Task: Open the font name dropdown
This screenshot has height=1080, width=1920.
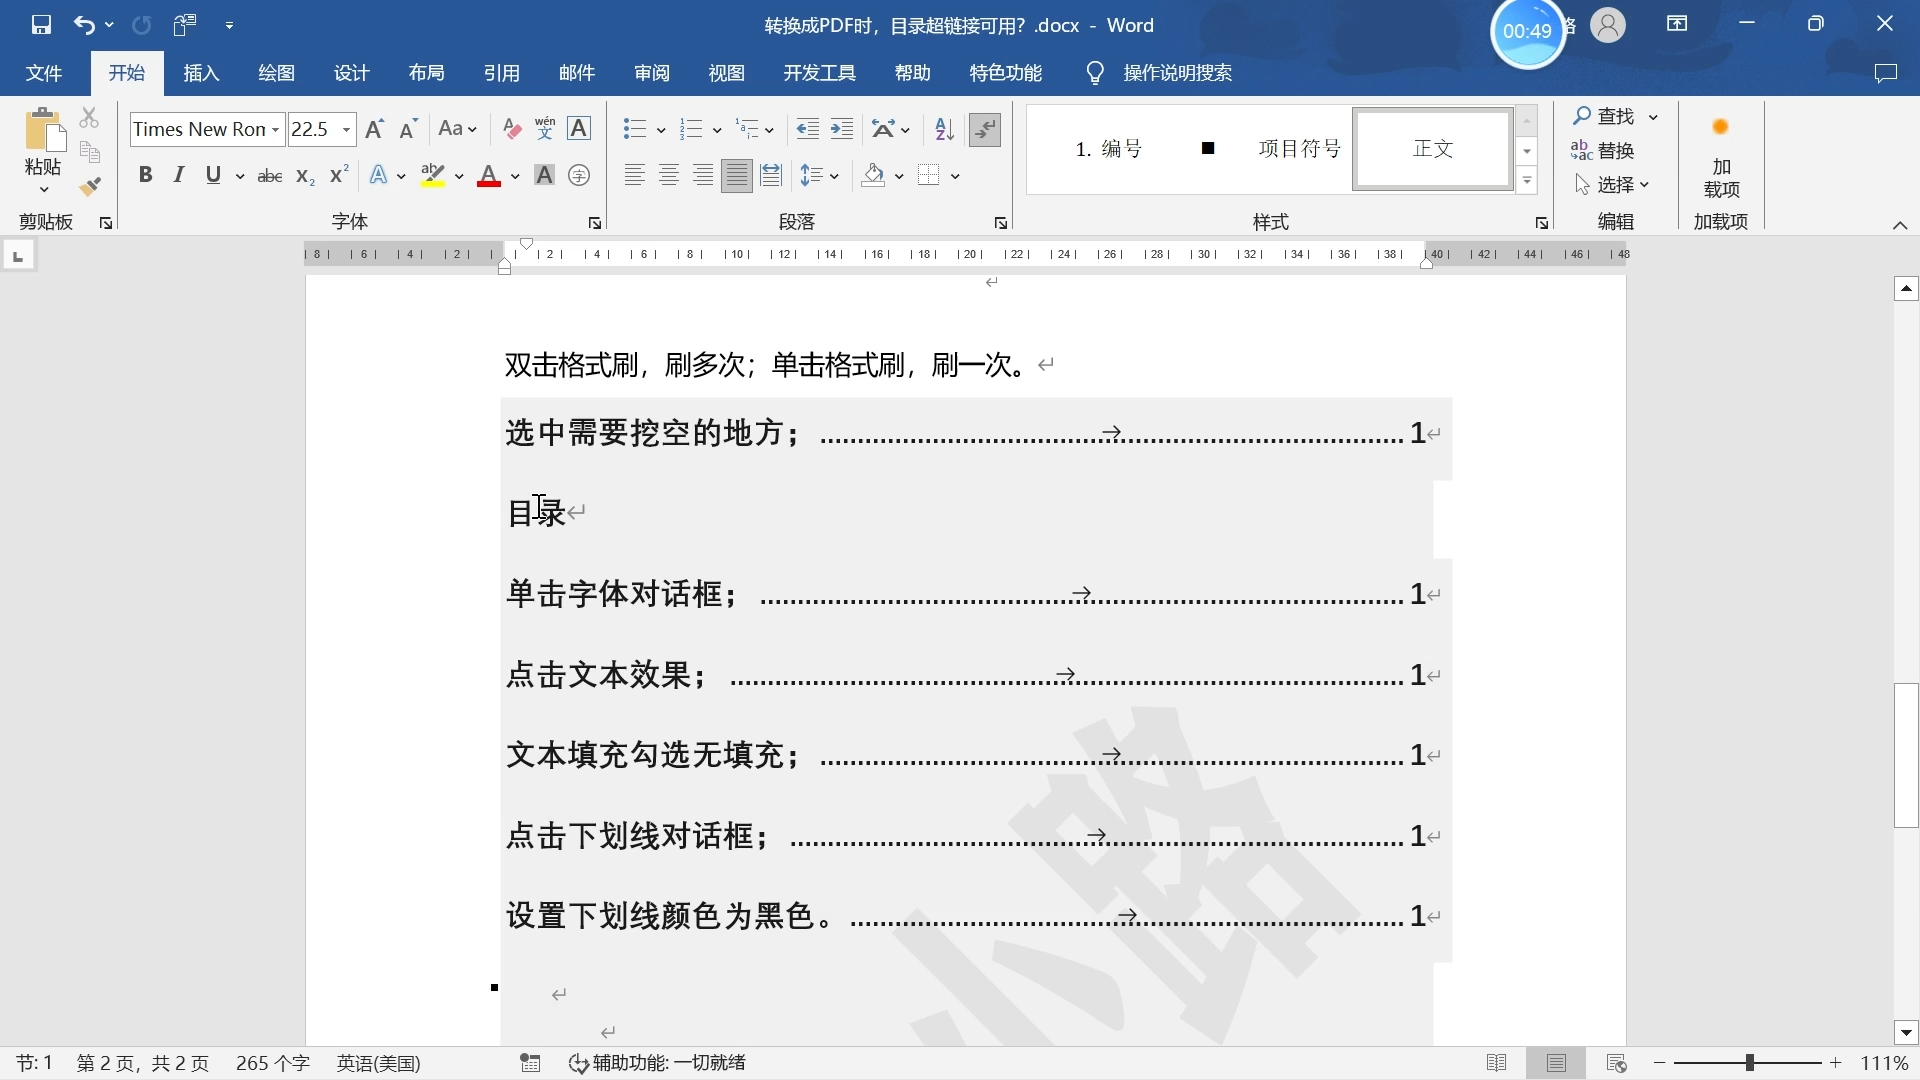Action: coord(277,129)
